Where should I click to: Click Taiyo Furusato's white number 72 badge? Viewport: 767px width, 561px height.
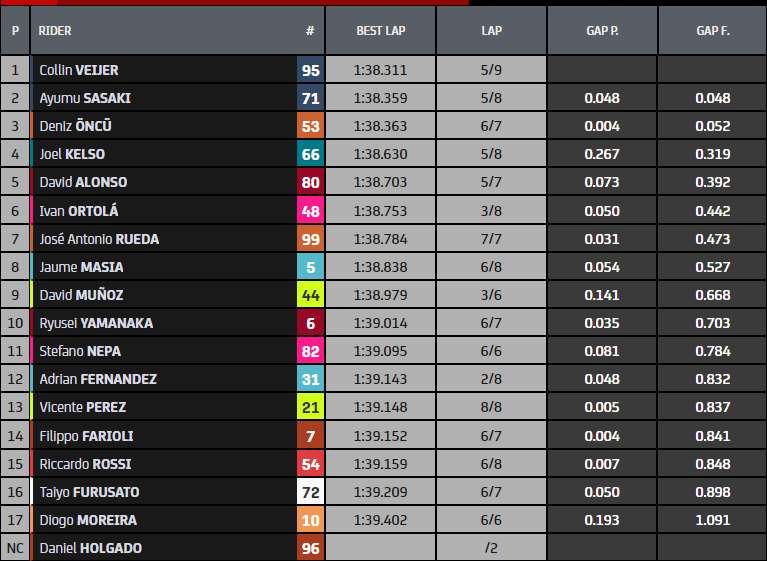pyautogui.click(x=310, y=492)
